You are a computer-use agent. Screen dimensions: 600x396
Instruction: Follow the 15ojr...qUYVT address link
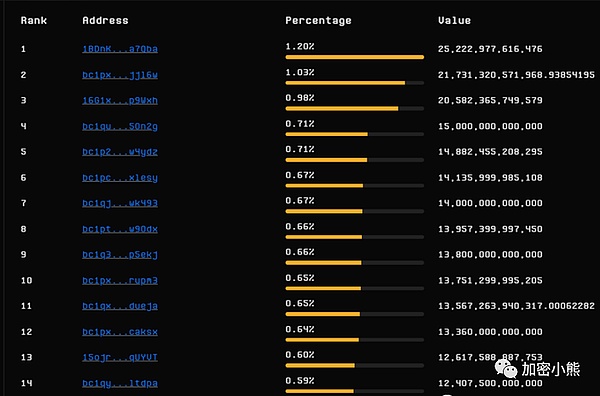click(x=120, y=357)
